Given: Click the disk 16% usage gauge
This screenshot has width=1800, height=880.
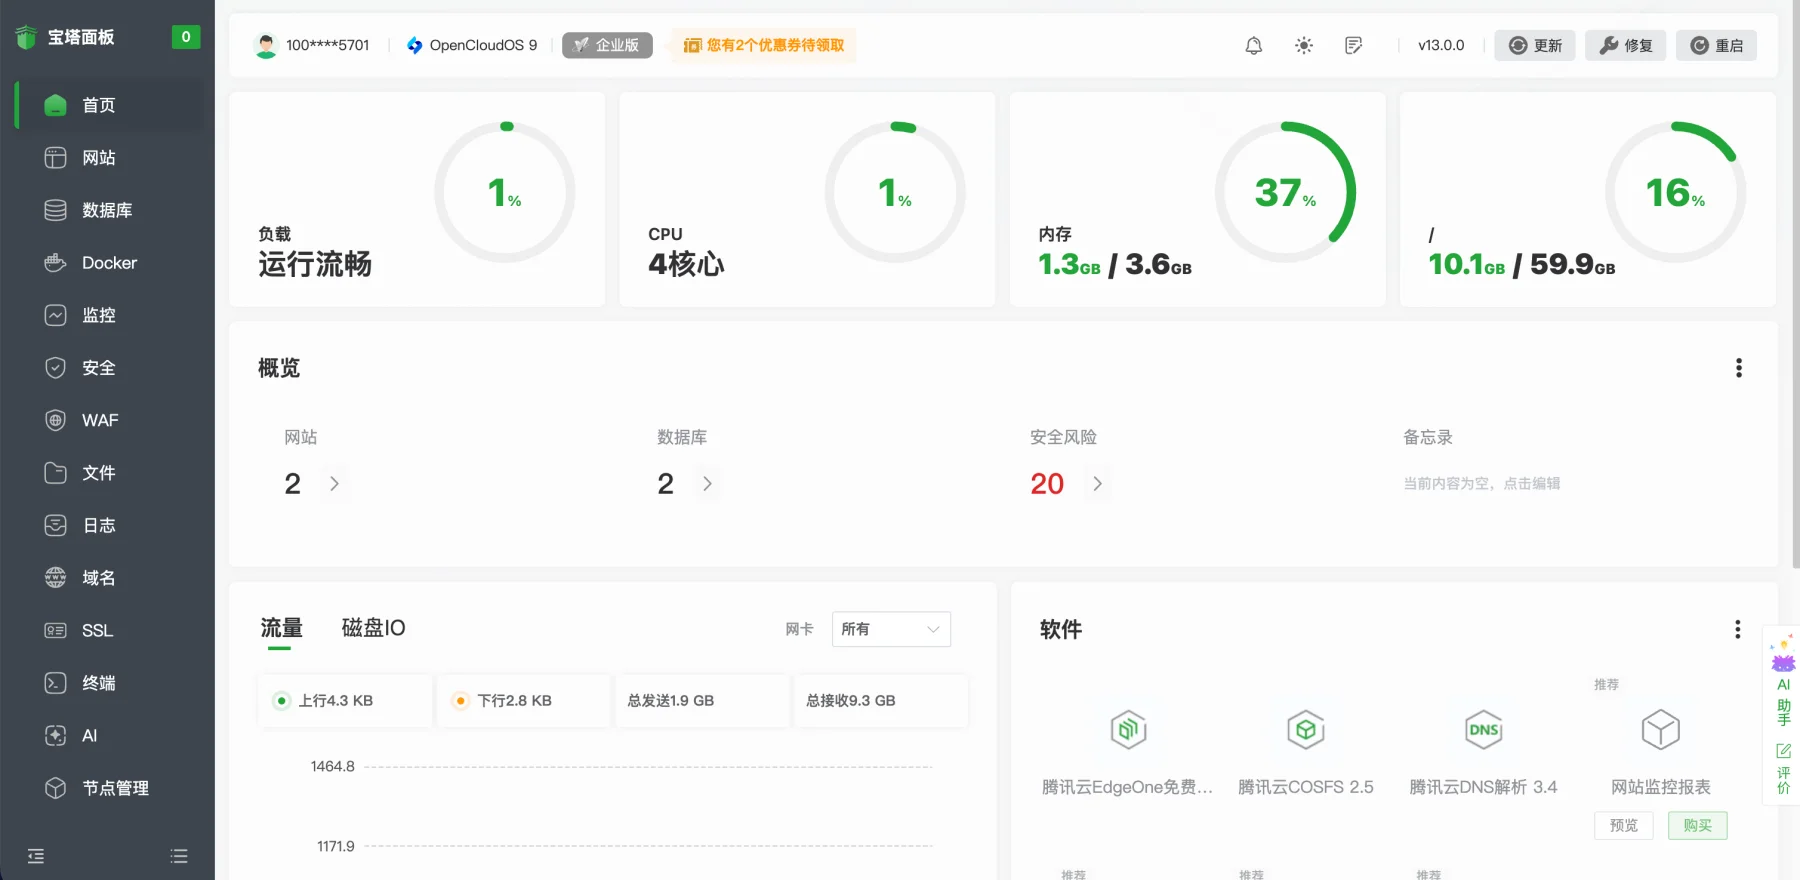Looking at the screenshot, I should point(1676,192).
